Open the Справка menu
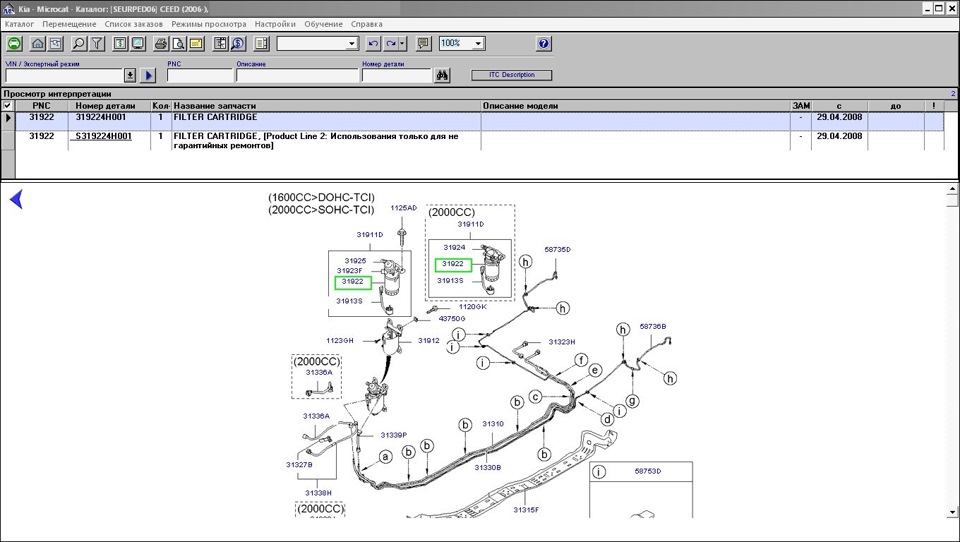Viewport: 960px width, 542px height. (x=367, y=24)
